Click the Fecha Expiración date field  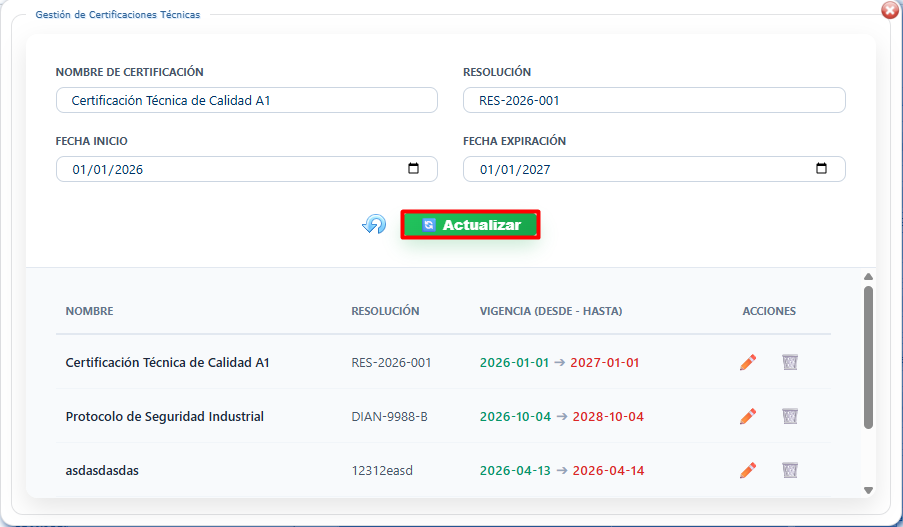[638, 169]
